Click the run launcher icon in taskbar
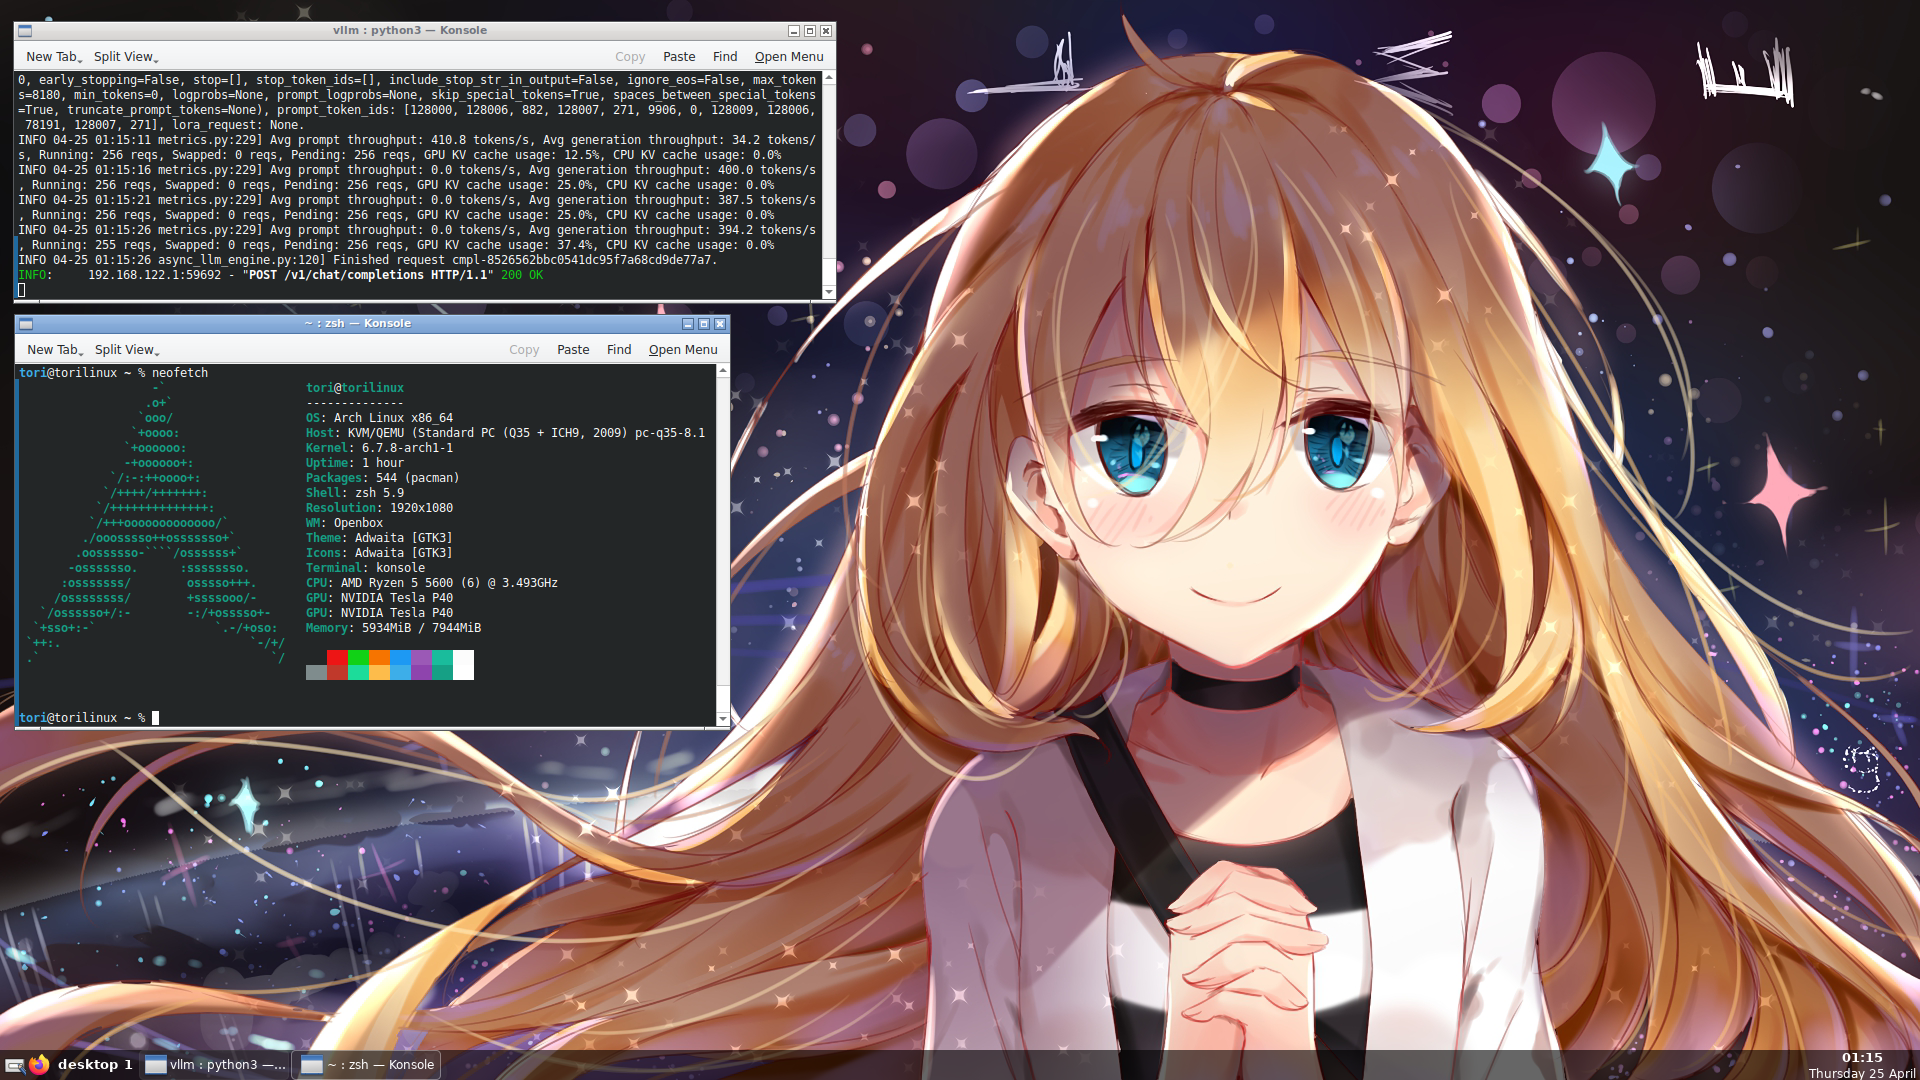1920x1080 pixels. pos(14,1065)
